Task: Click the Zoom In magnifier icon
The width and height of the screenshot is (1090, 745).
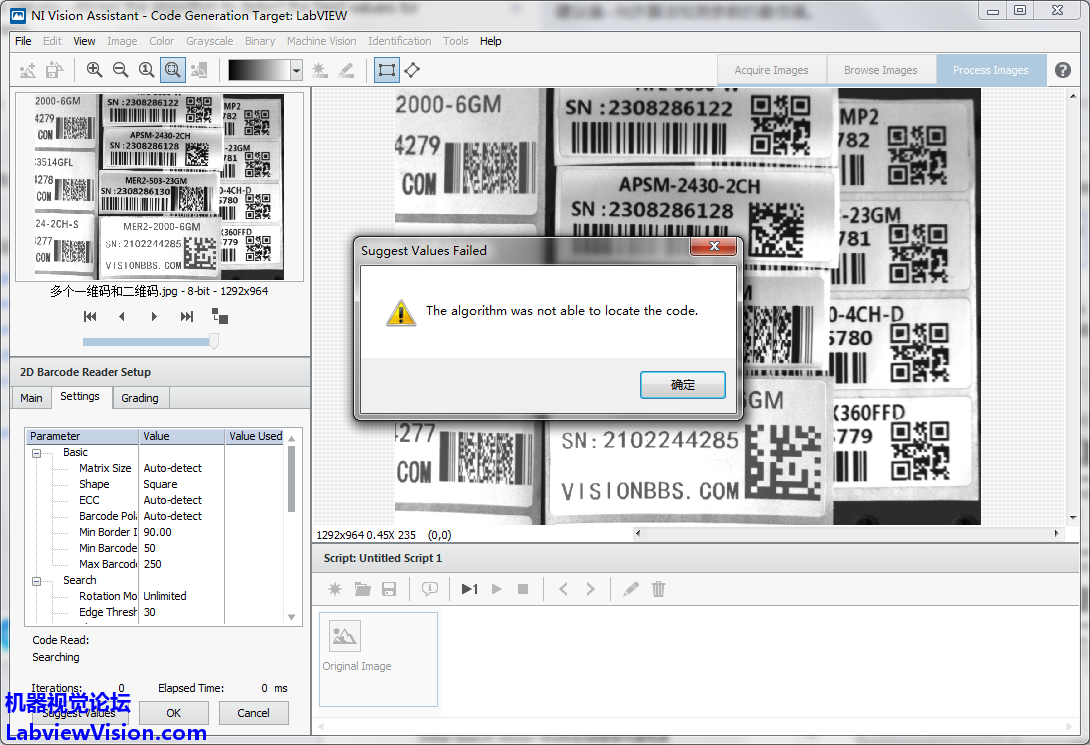Action: coord(94,70)
